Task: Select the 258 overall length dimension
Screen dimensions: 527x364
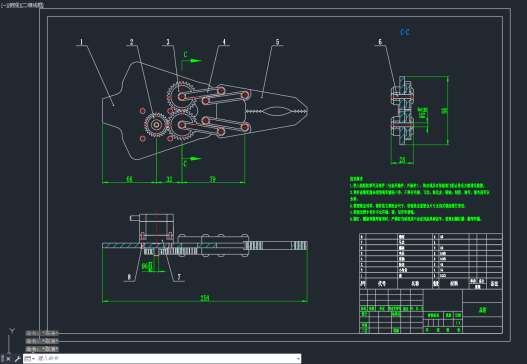Action: pos(205,298)
